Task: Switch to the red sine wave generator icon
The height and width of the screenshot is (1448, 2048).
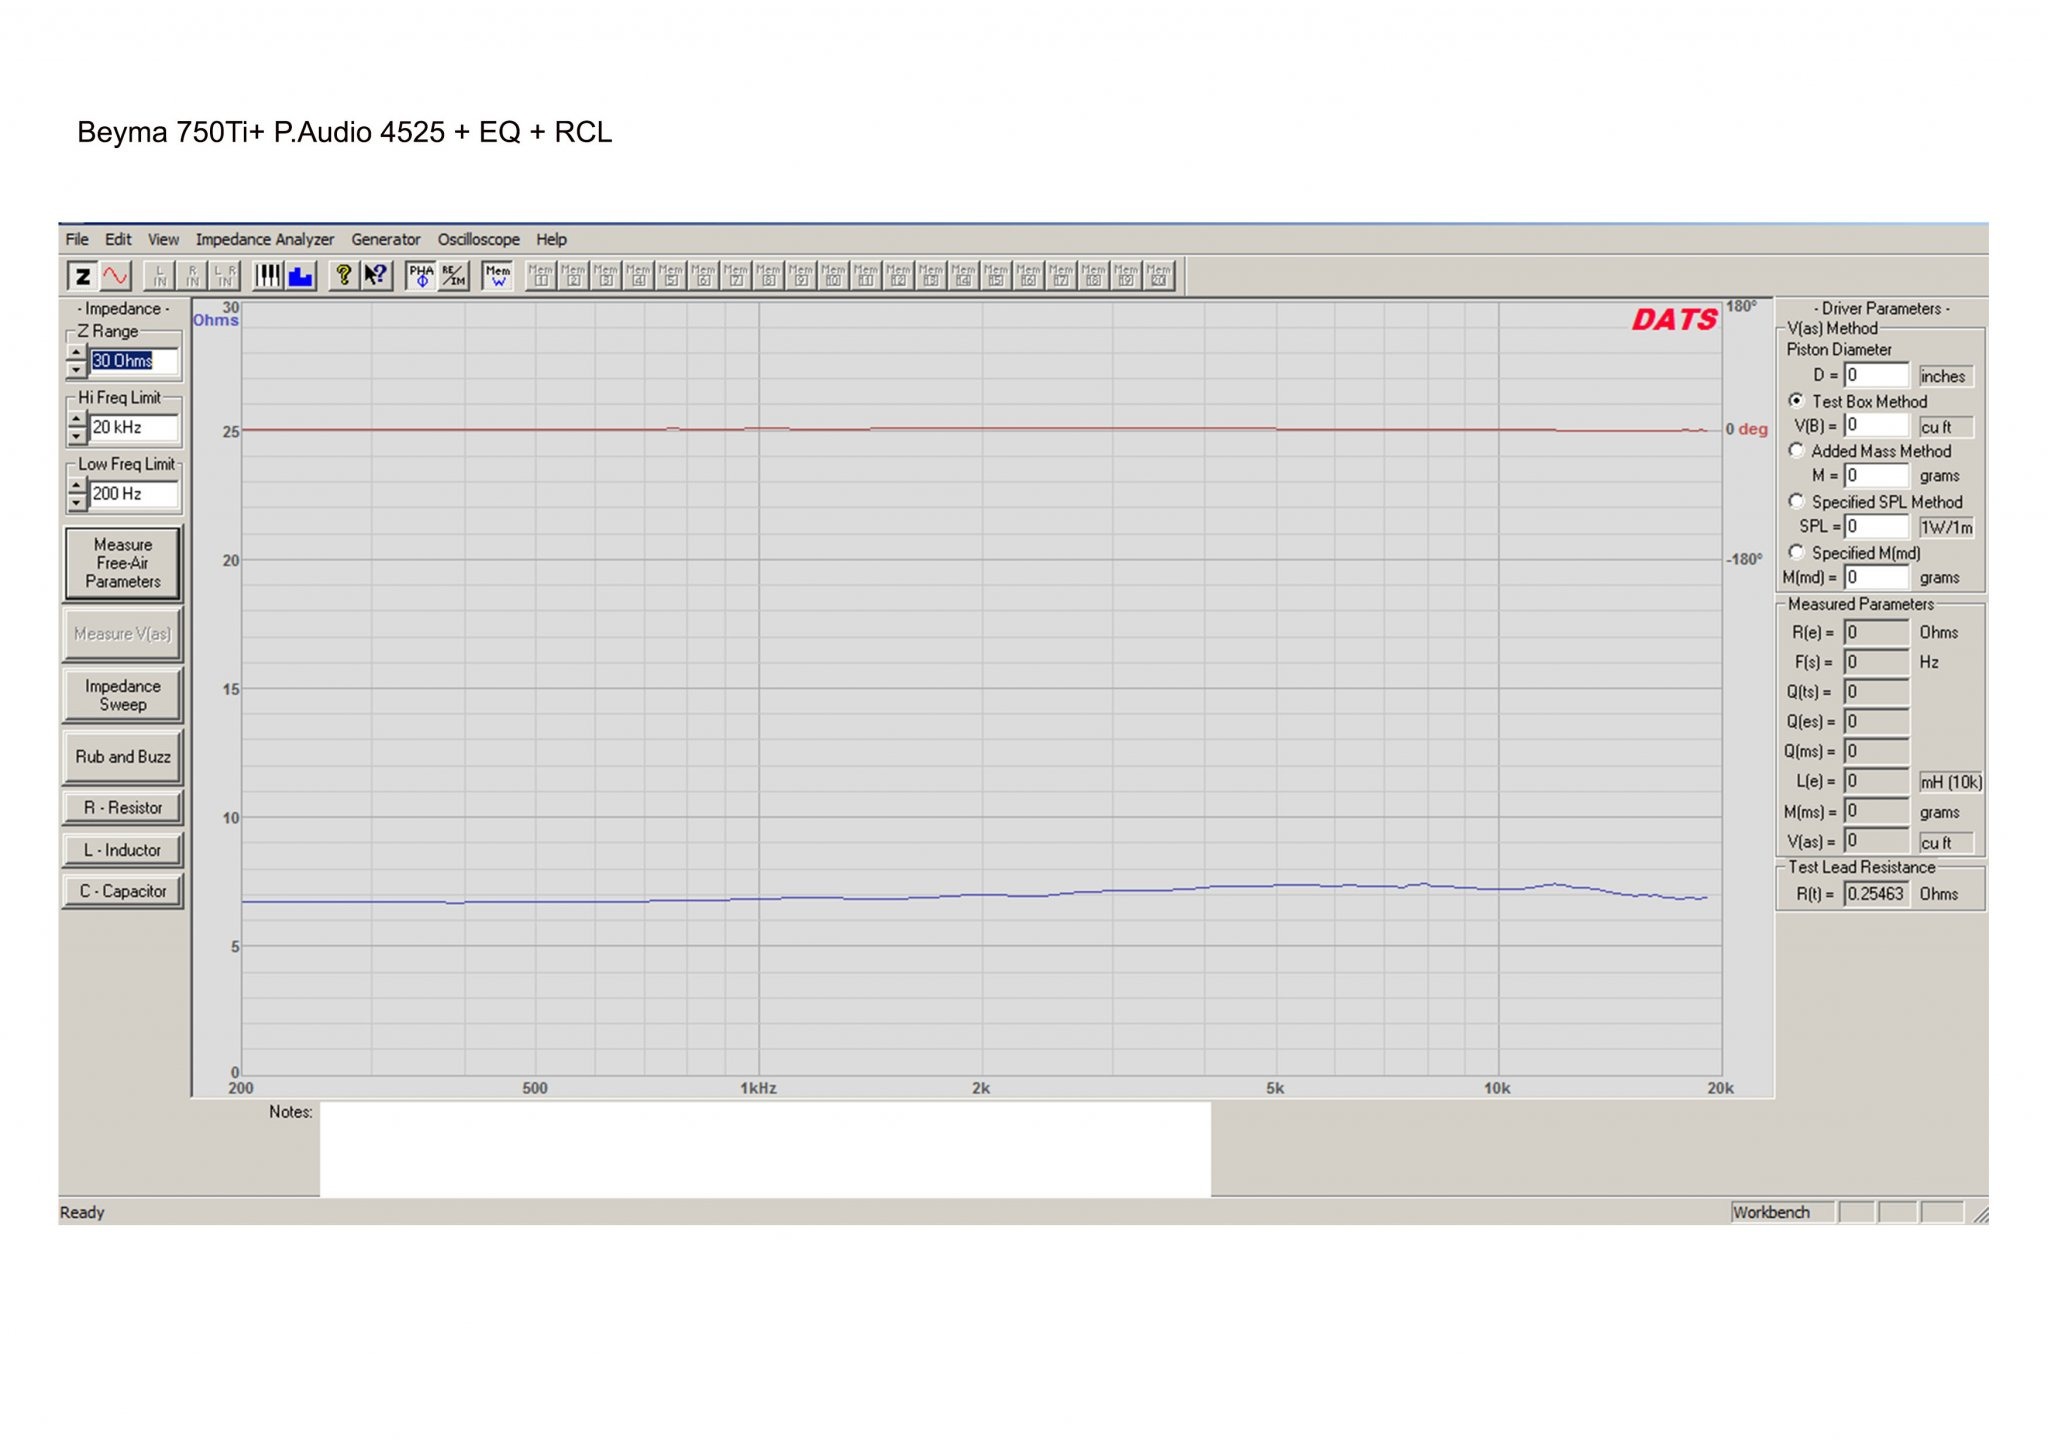Action: [116, 277]
